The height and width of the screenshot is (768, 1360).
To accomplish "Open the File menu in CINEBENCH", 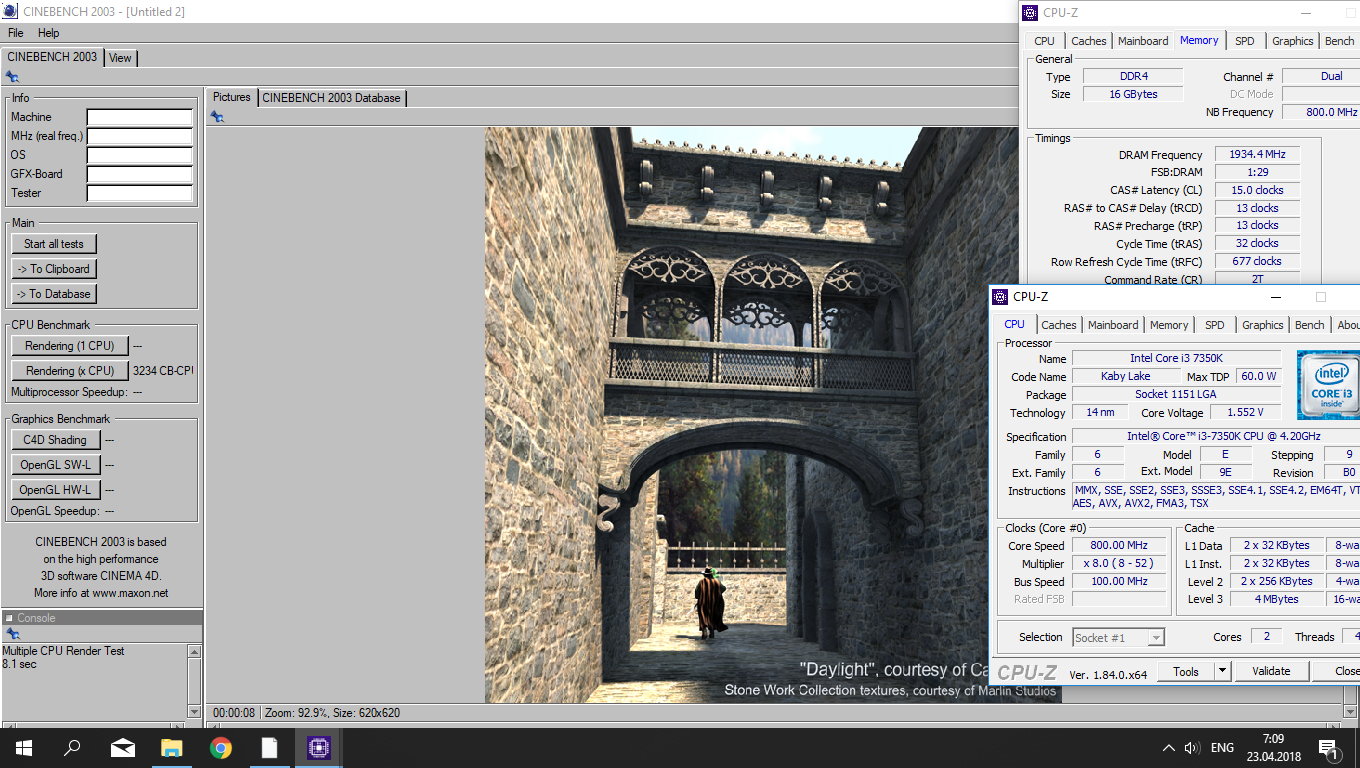I will click(16, 33).
